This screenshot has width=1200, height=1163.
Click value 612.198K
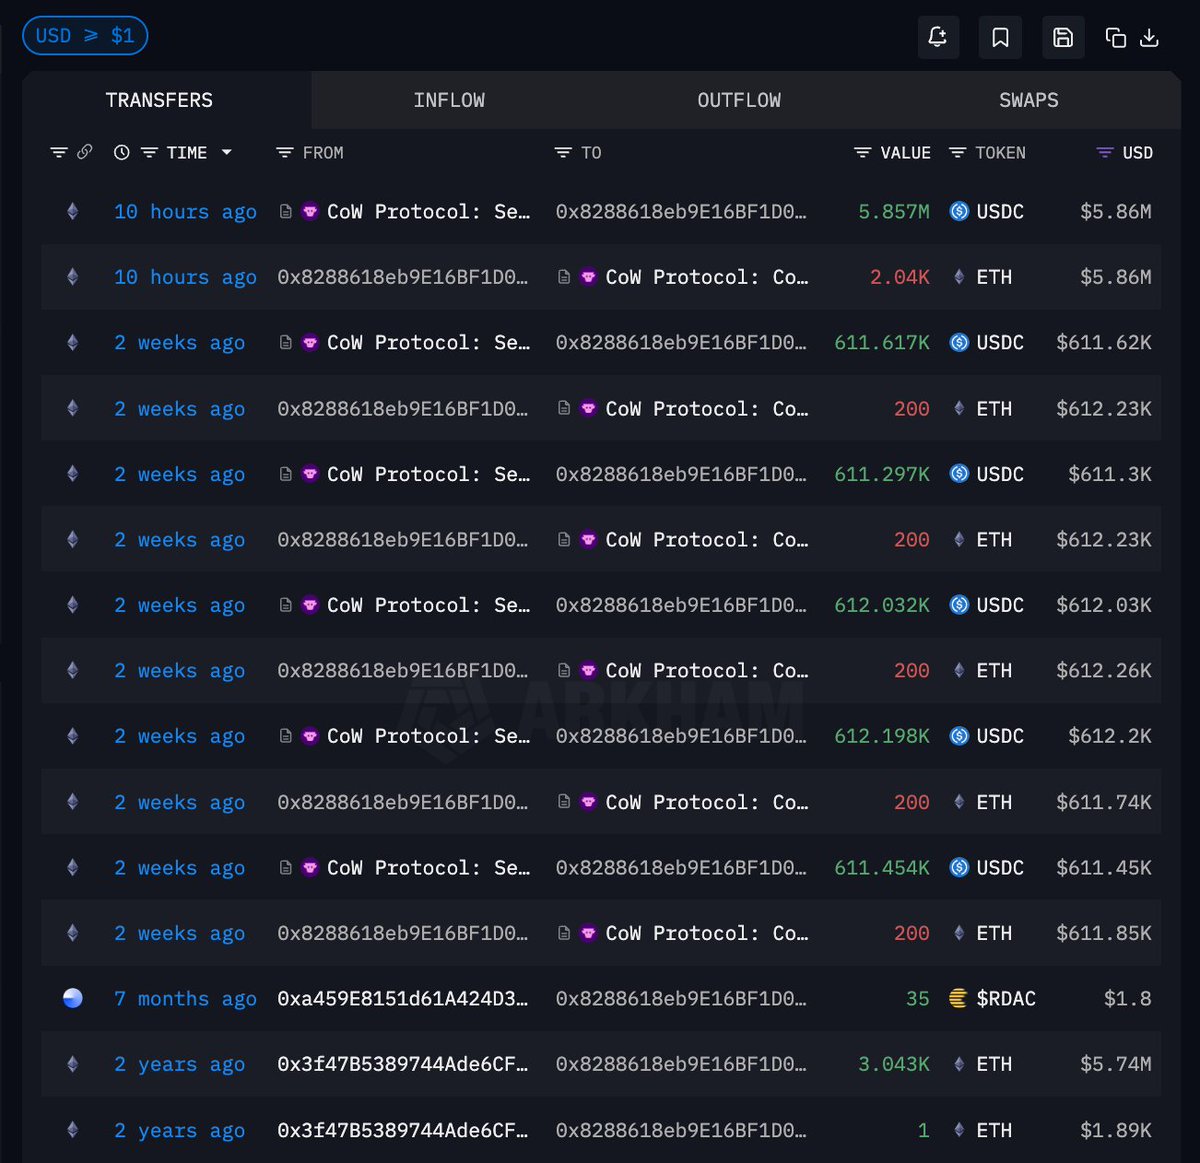(882, 736)
